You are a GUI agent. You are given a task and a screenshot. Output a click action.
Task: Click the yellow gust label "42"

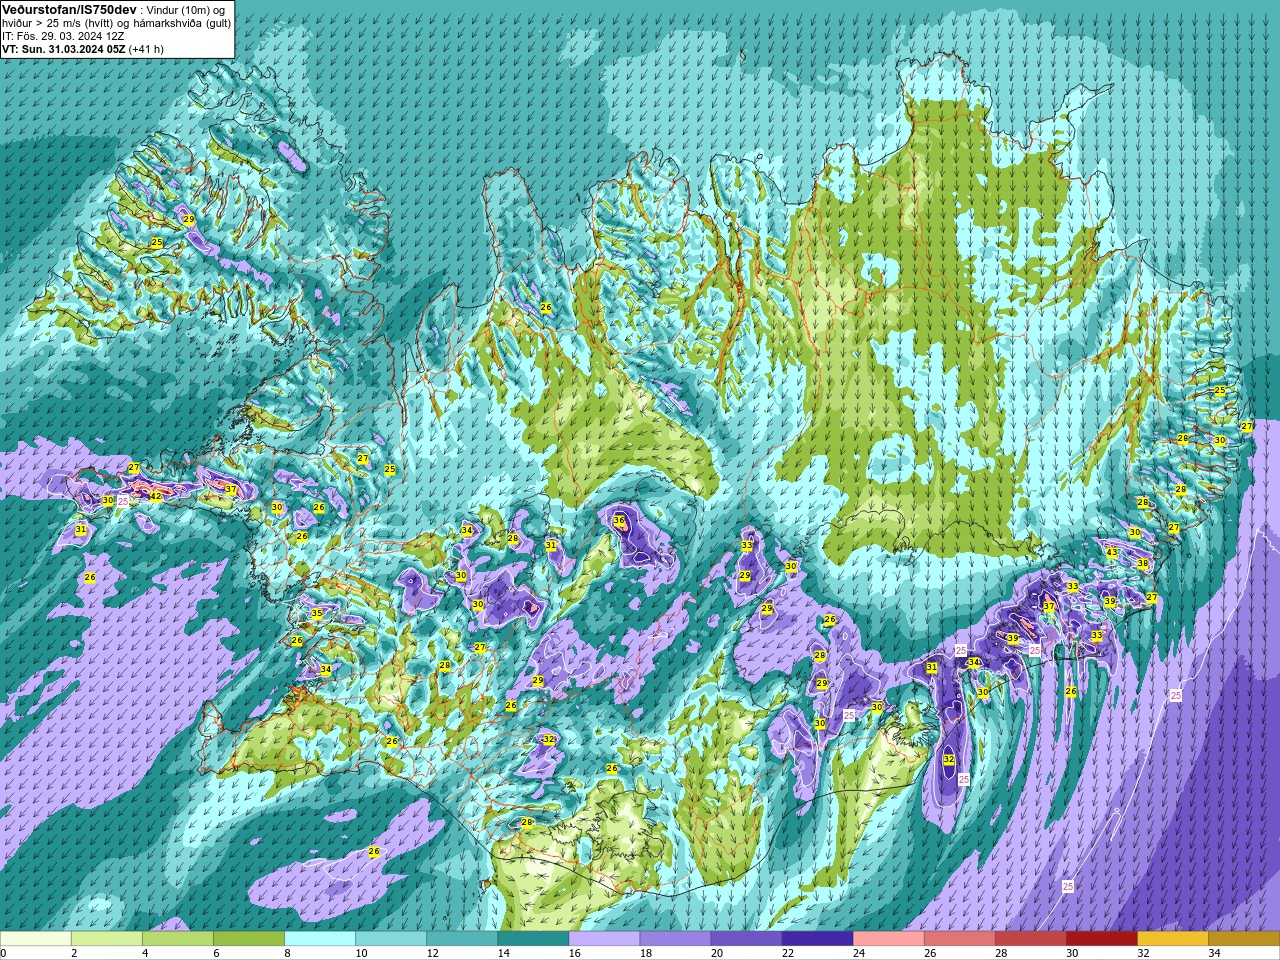[155, 496]
